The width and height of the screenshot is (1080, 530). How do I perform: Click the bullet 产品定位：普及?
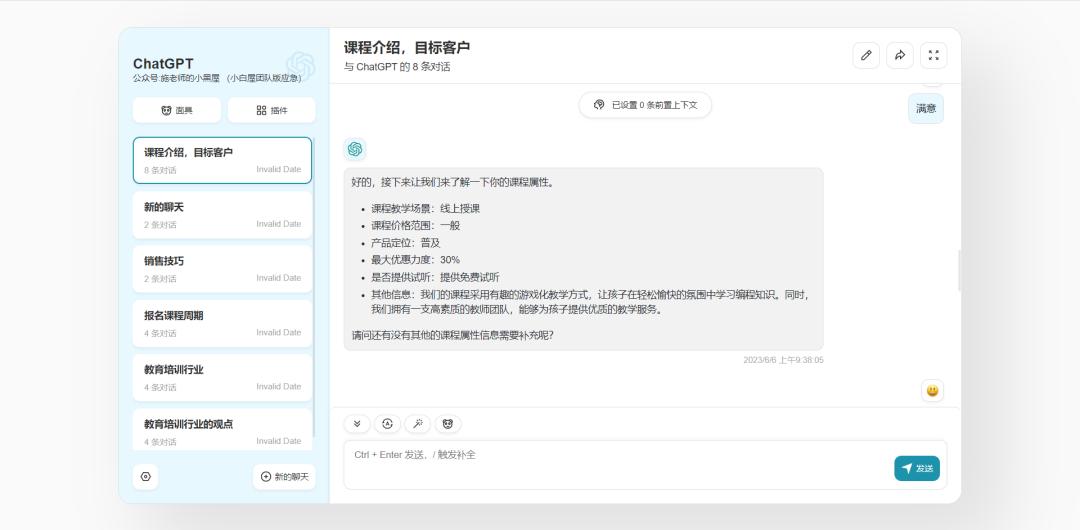click(406, 243)
